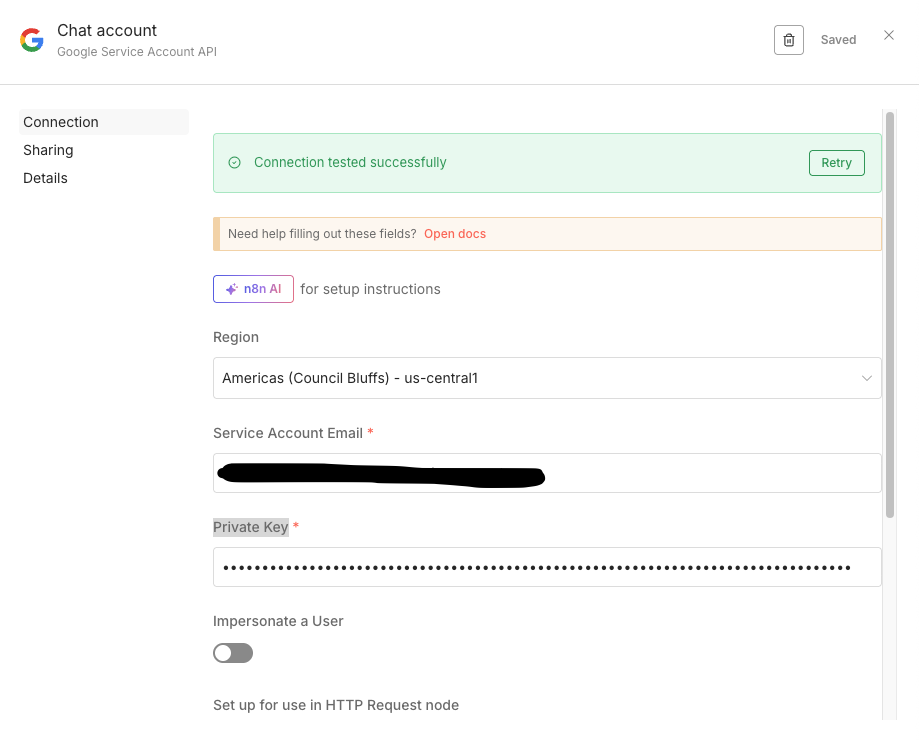Click the trash icon to delete credential

pyautogui.click(x=788, y=40)
